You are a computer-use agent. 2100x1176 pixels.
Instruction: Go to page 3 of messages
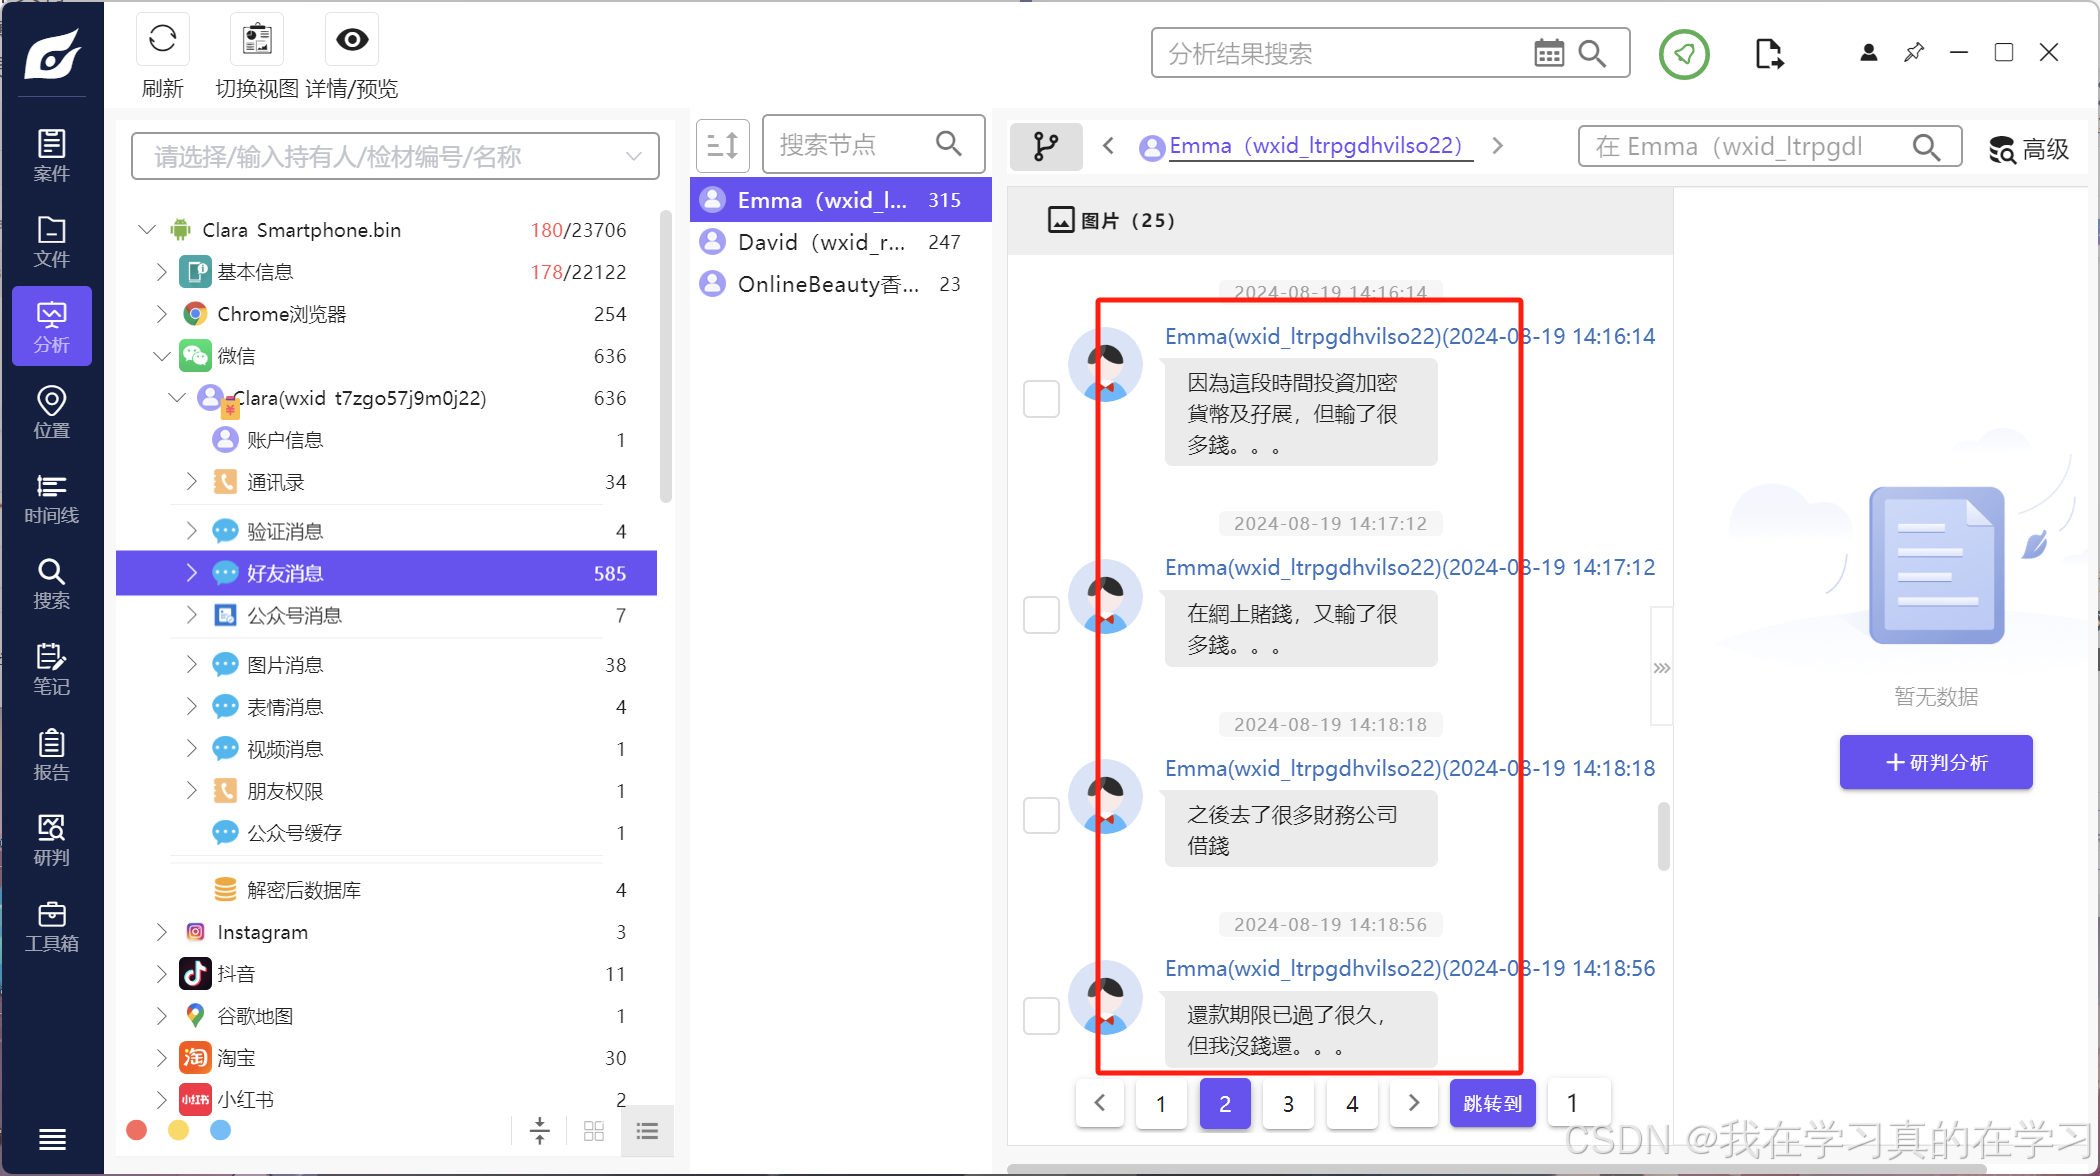click(x=1288, y=1103)
